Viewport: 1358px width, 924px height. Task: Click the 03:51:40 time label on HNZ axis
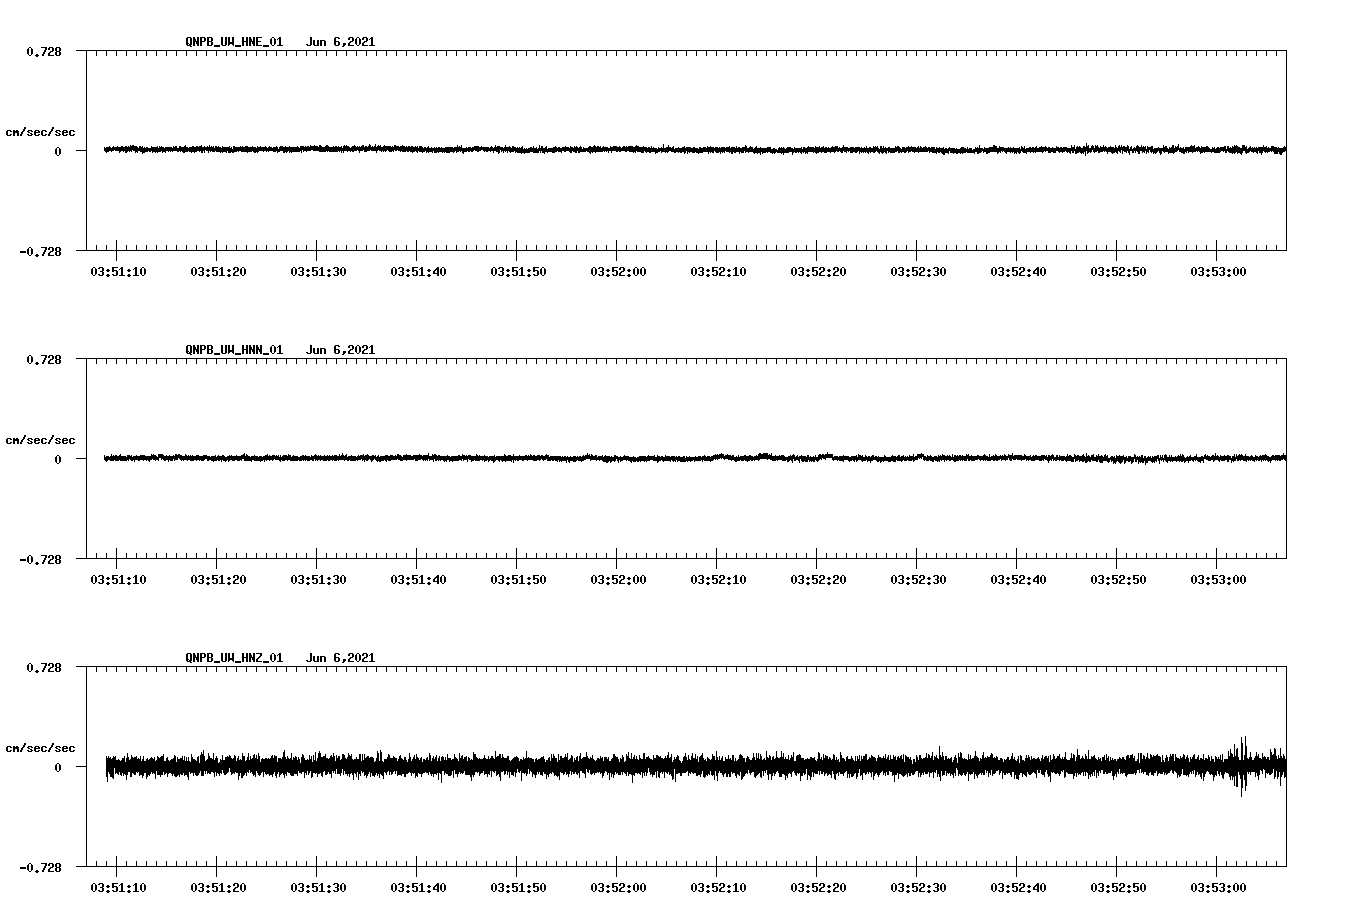coord(418,888)
